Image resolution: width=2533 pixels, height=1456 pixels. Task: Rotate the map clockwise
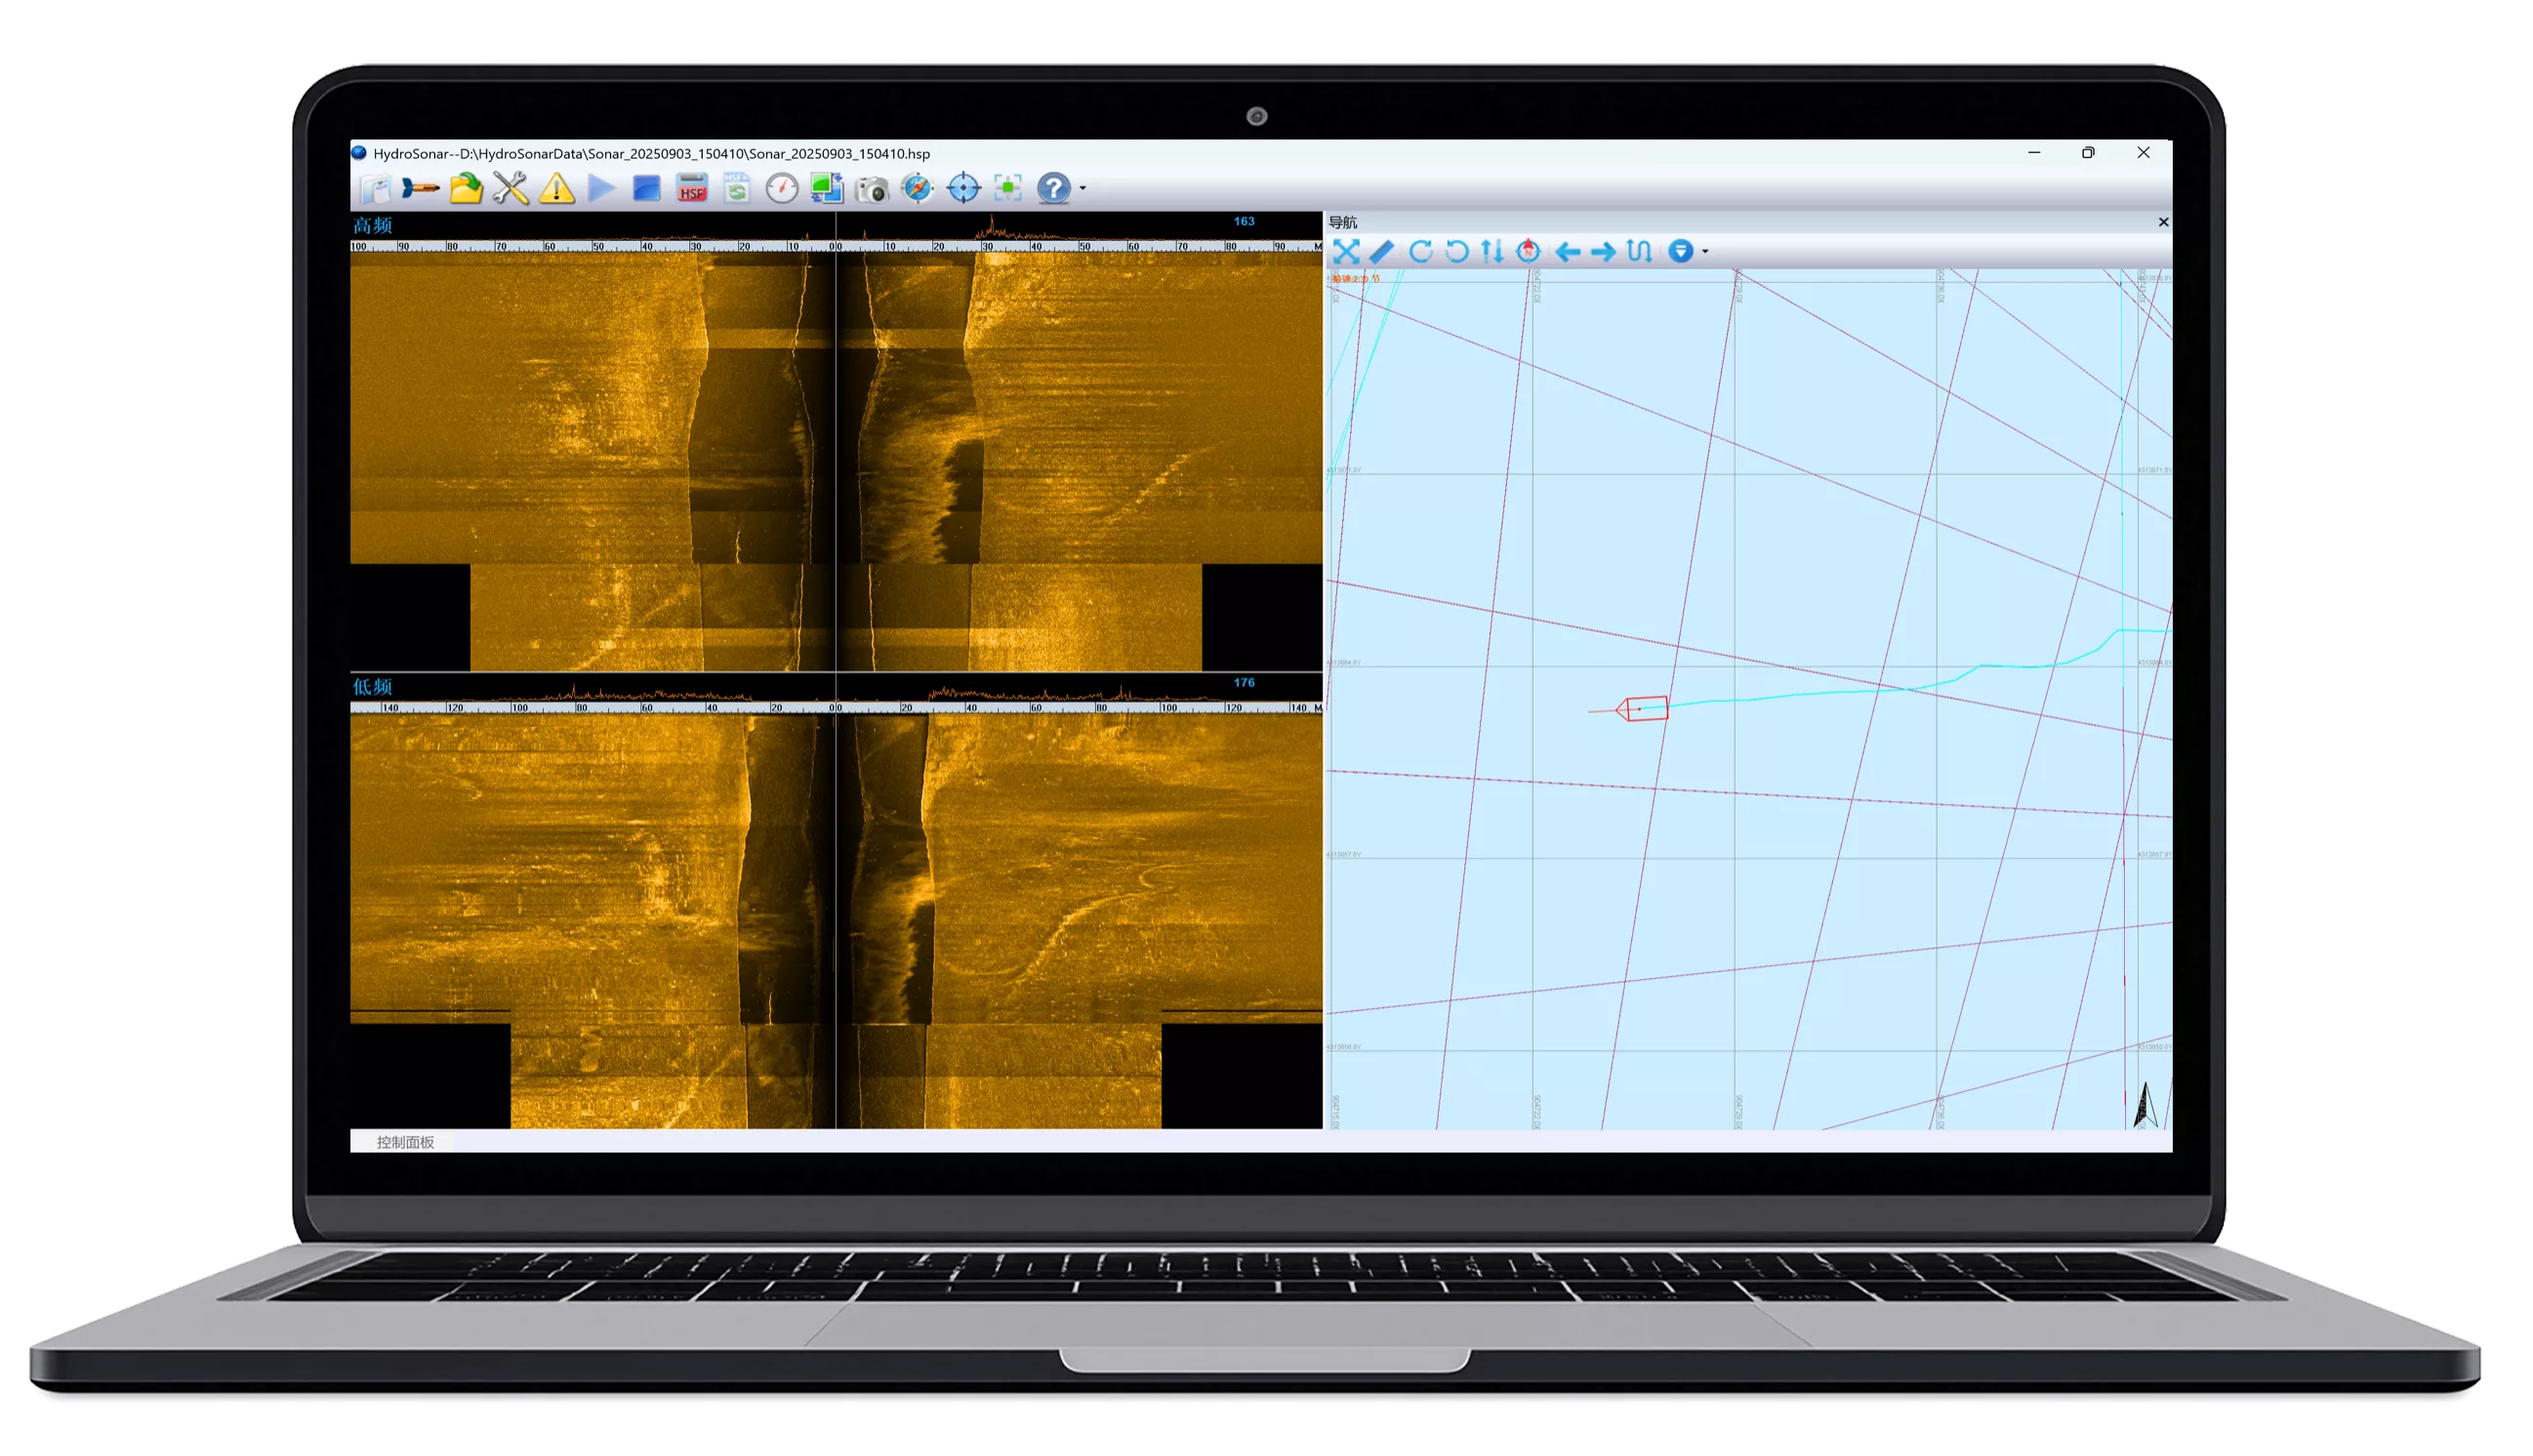[x=1421, y=251]
